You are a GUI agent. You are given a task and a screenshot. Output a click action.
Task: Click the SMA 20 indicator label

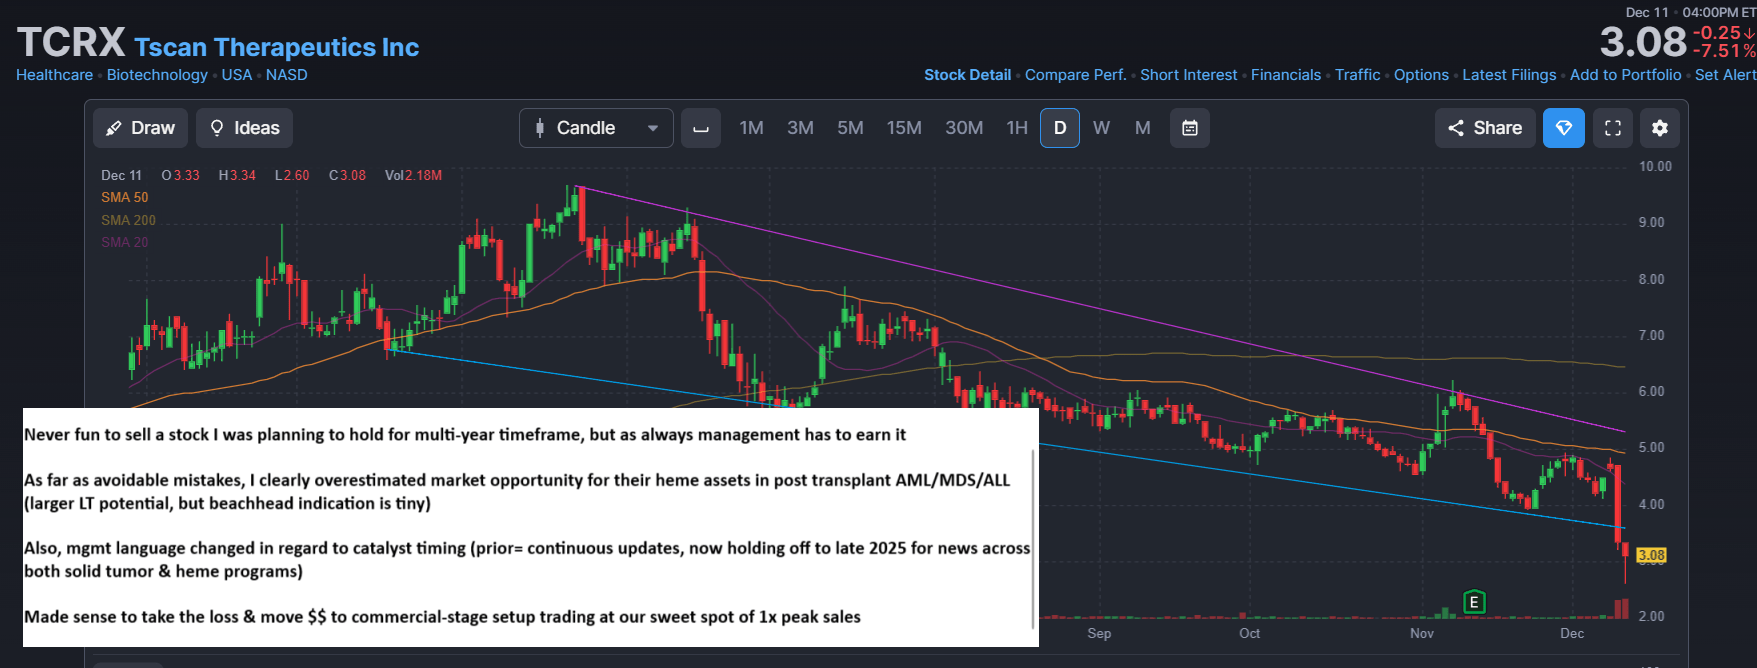tap(124, 242)
